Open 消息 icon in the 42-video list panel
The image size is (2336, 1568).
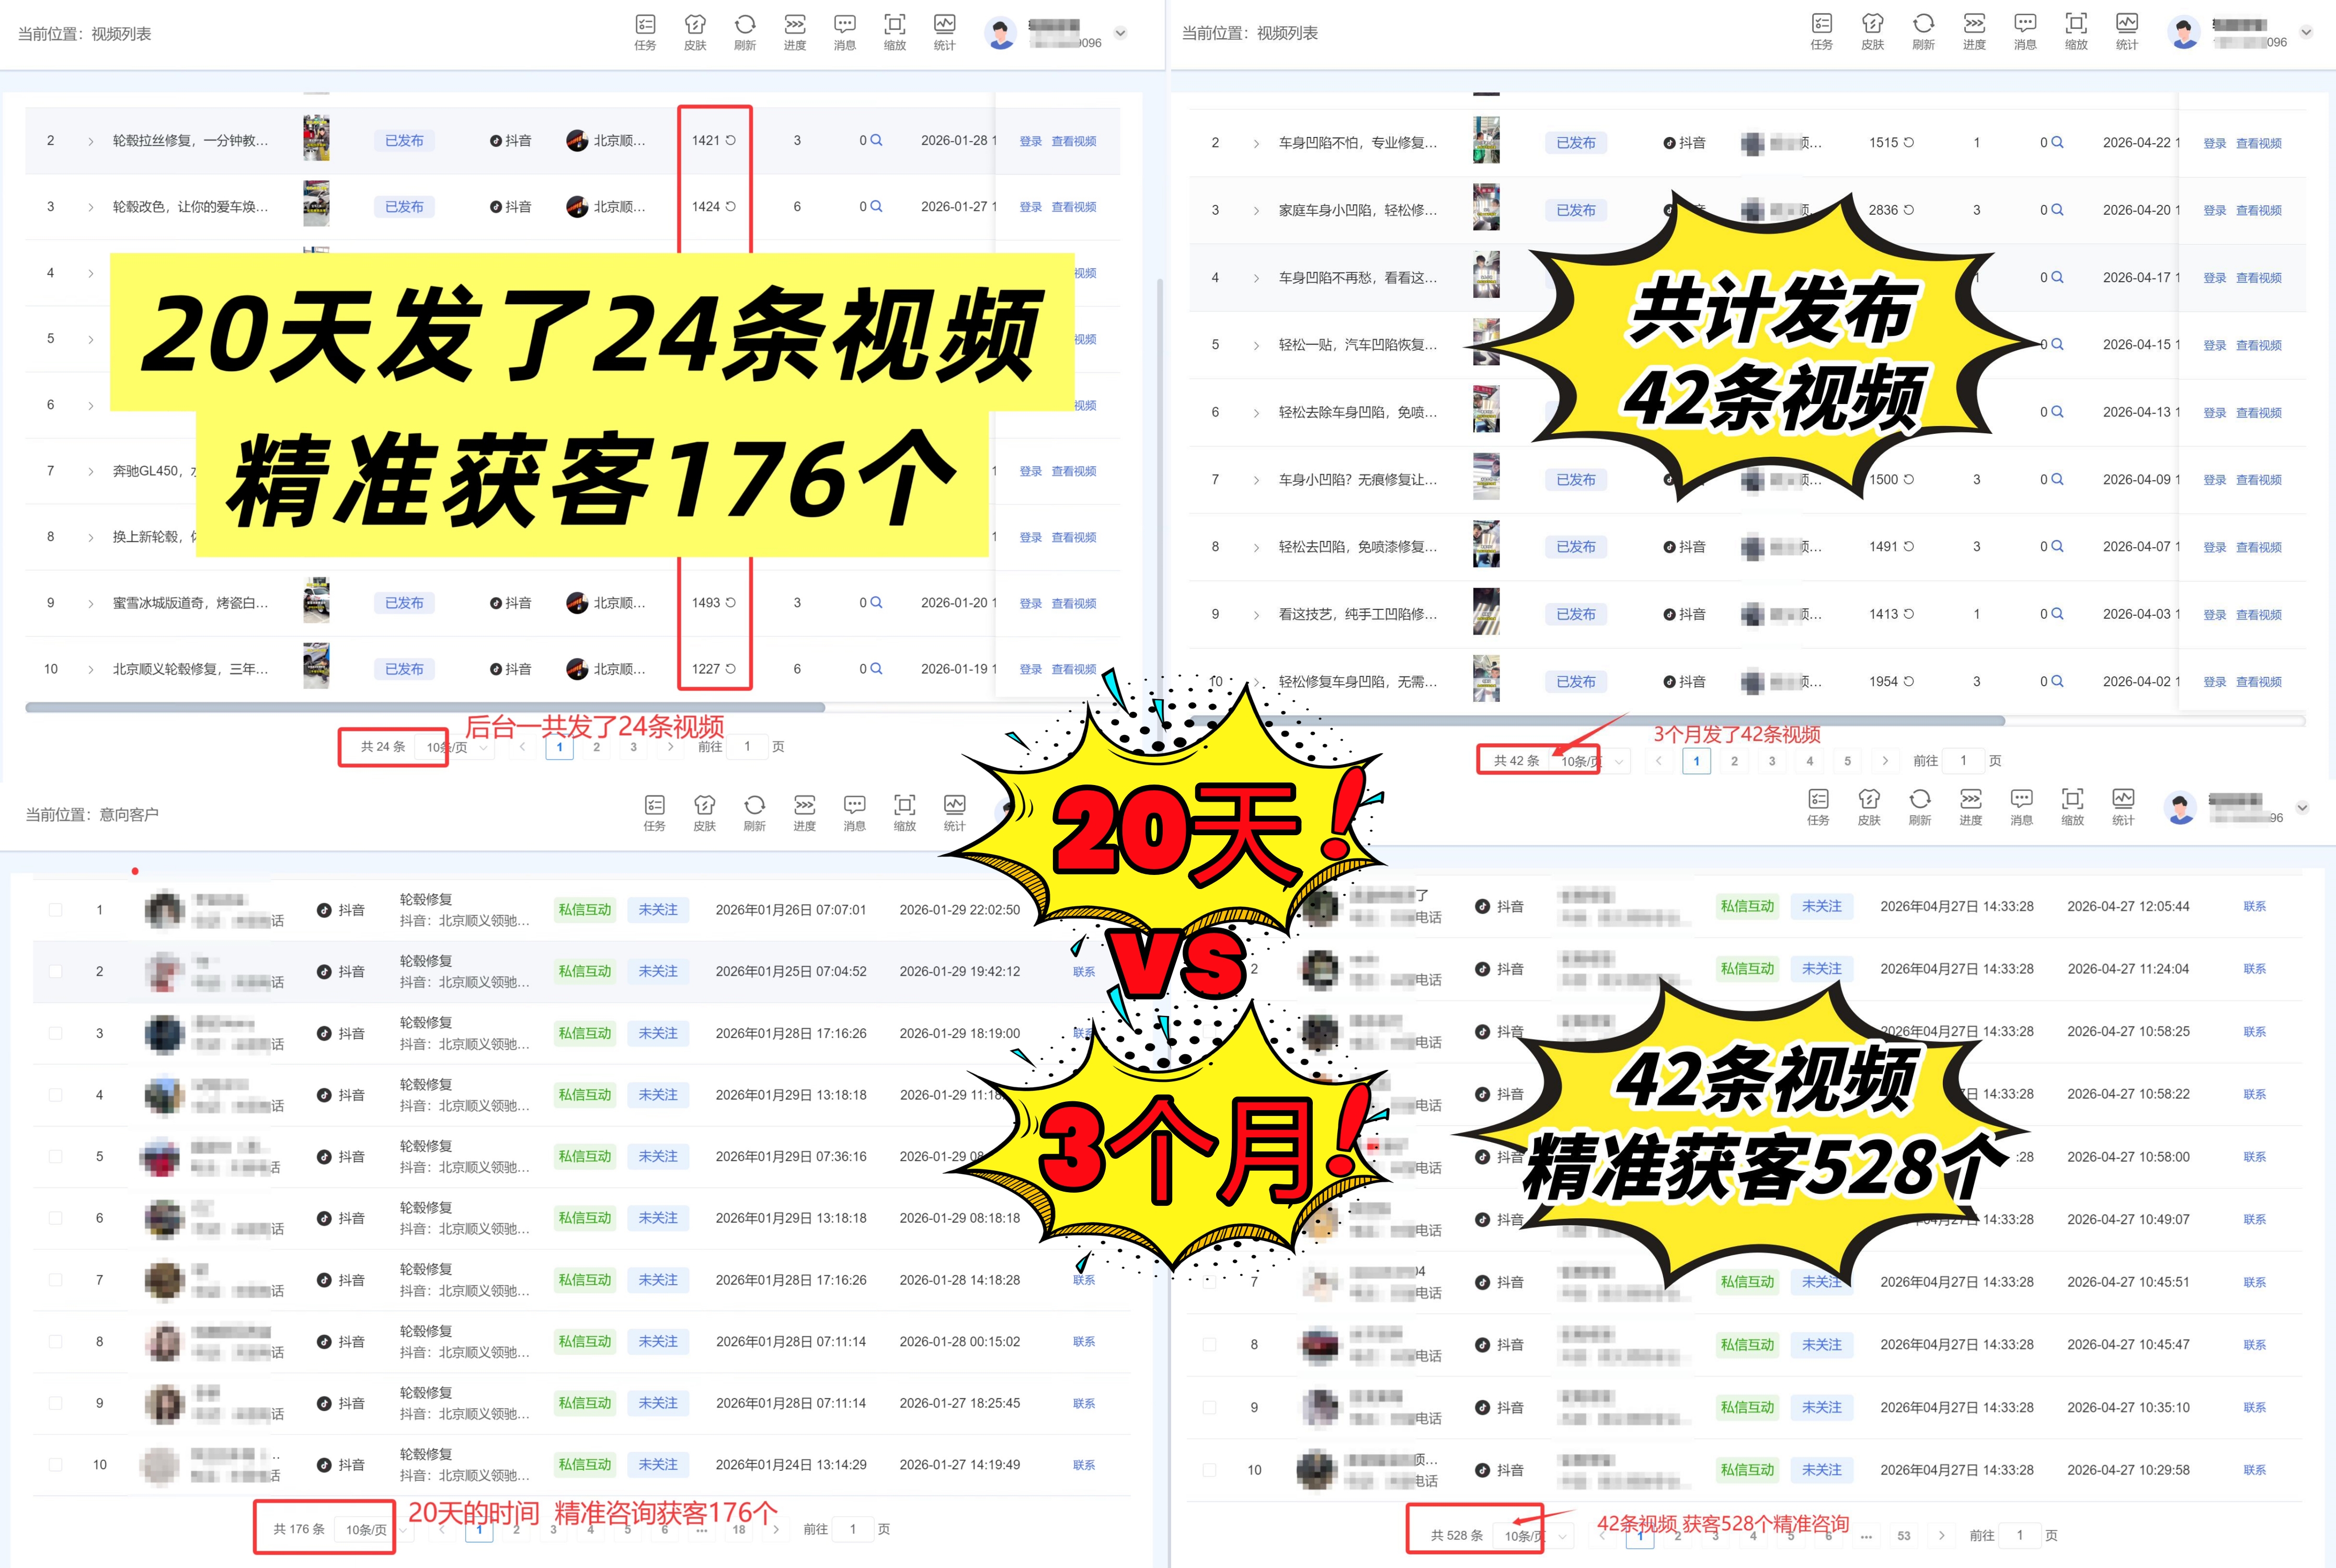[2025, 31]
